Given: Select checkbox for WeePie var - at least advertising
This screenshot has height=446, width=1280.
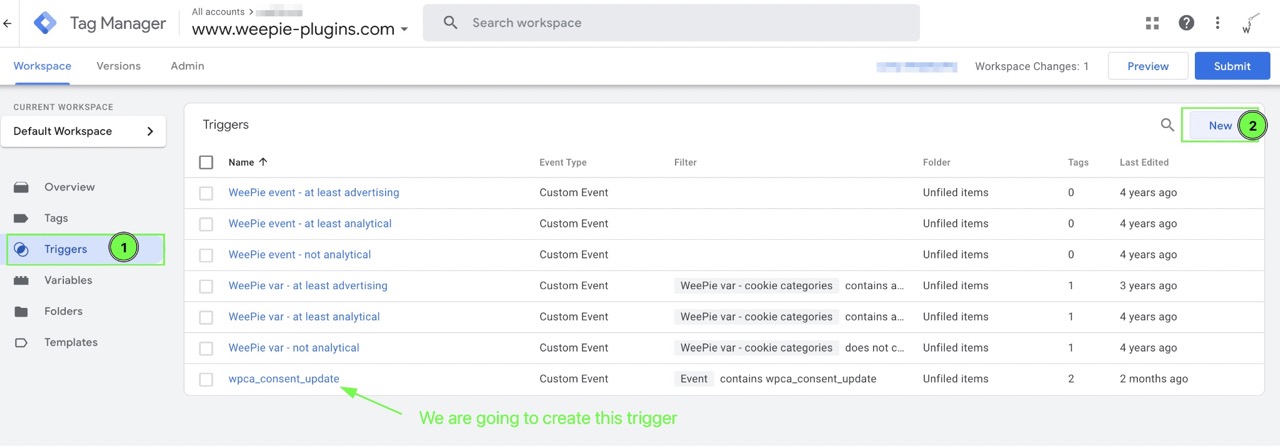Looking at the screenshot, I should [x=206, y=286].
